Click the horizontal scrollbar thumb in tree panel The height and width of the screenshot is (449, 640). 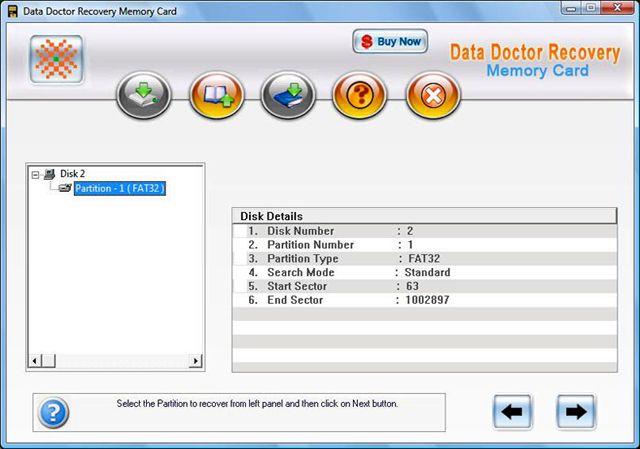coord(48,361)
